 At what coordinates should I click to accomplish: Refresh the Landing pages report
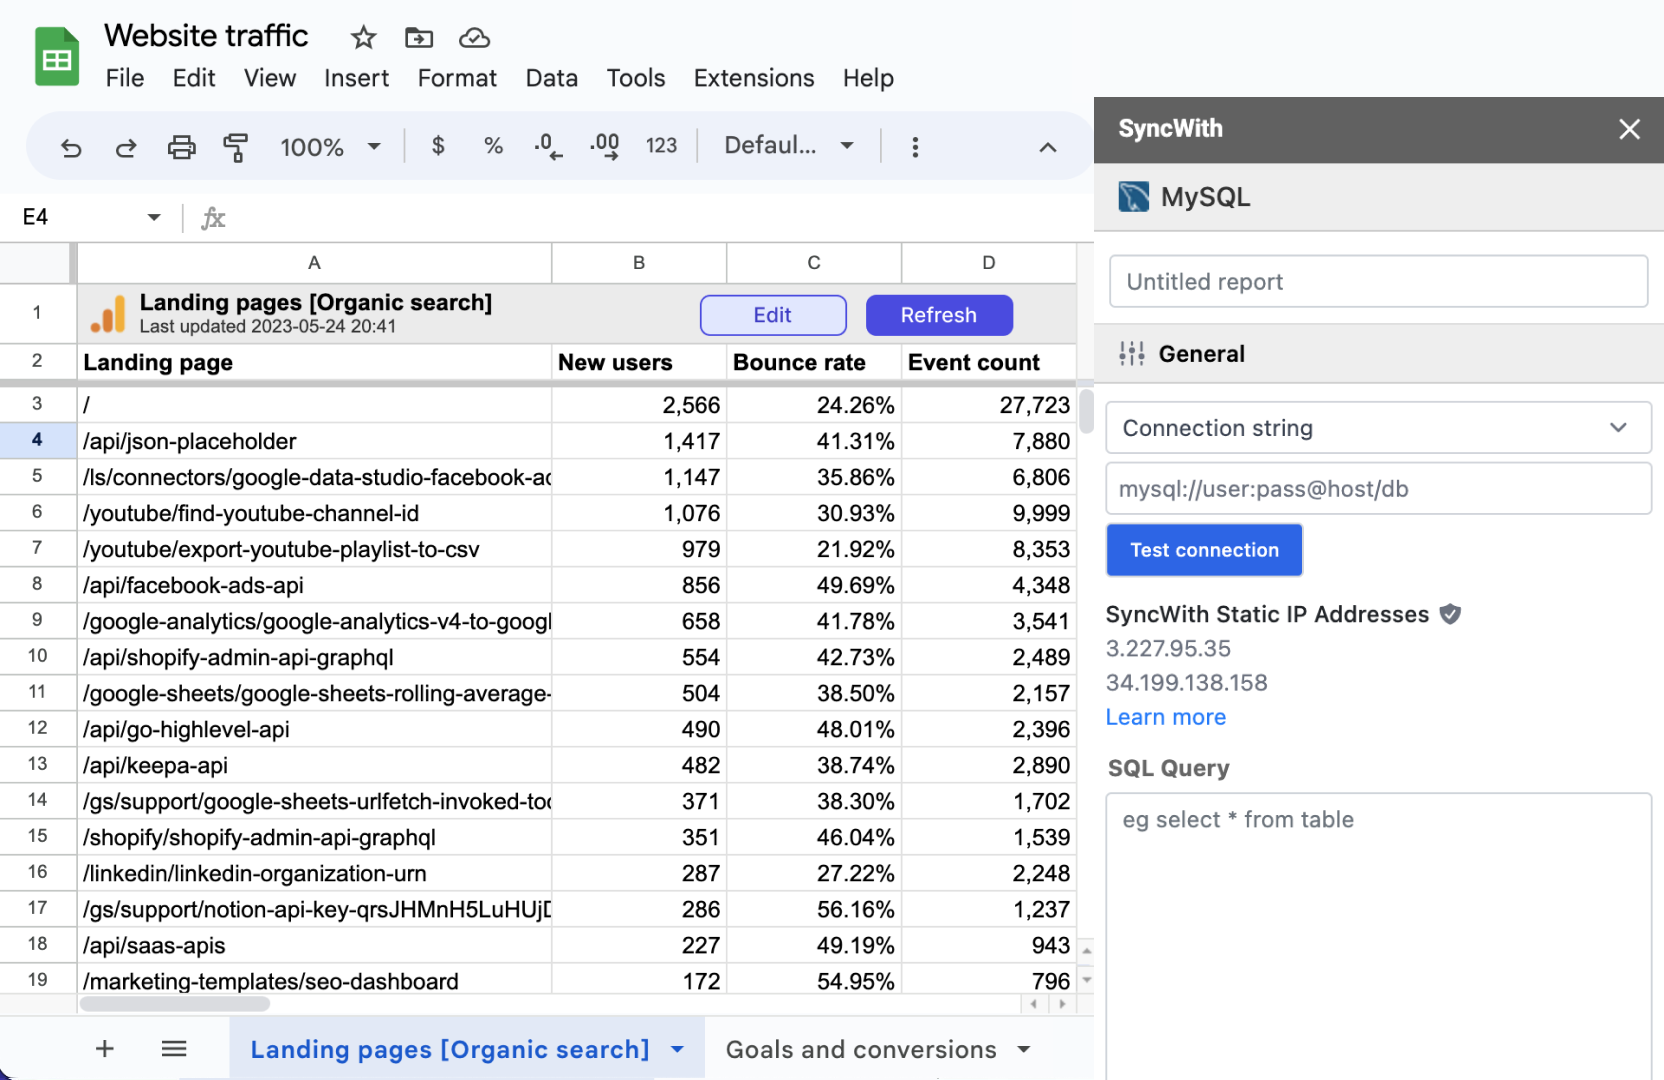tap(938, 315)
